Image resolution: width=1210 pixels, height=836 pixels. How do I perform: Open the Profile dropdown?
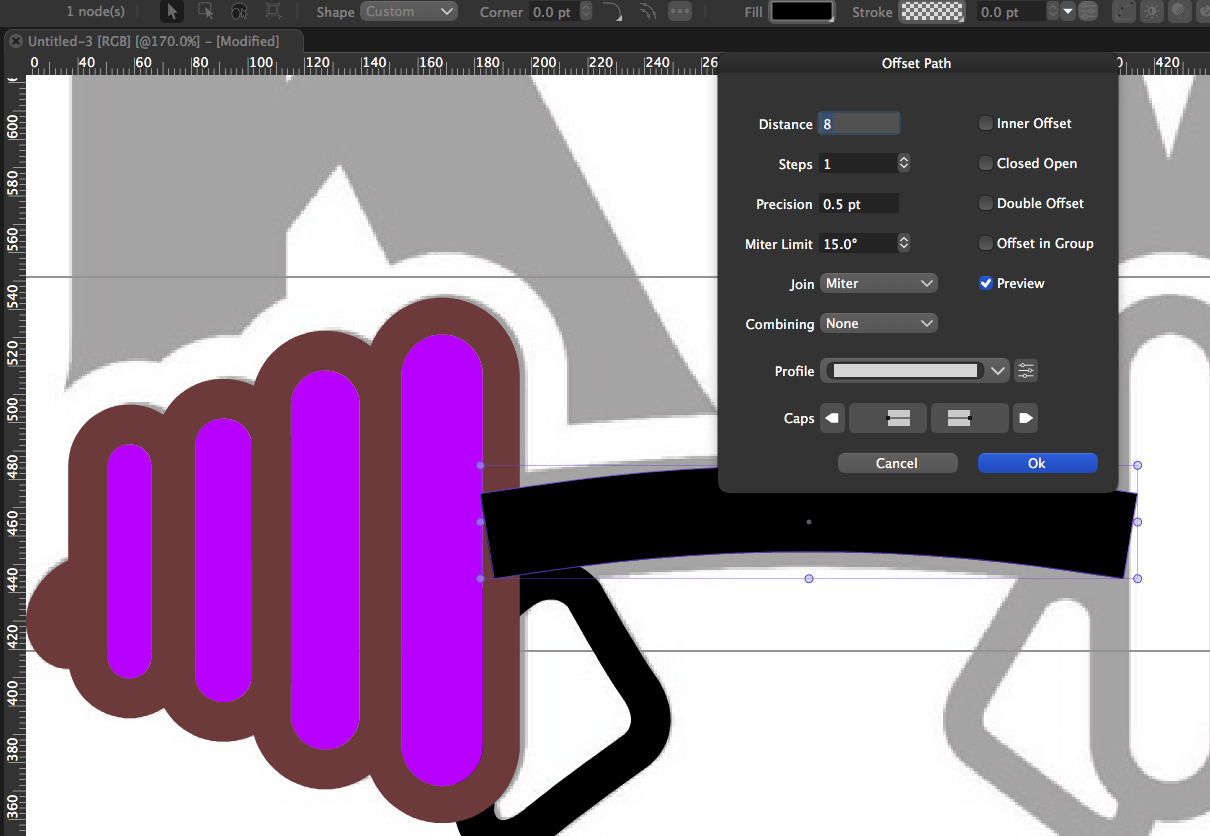[914, 371]
